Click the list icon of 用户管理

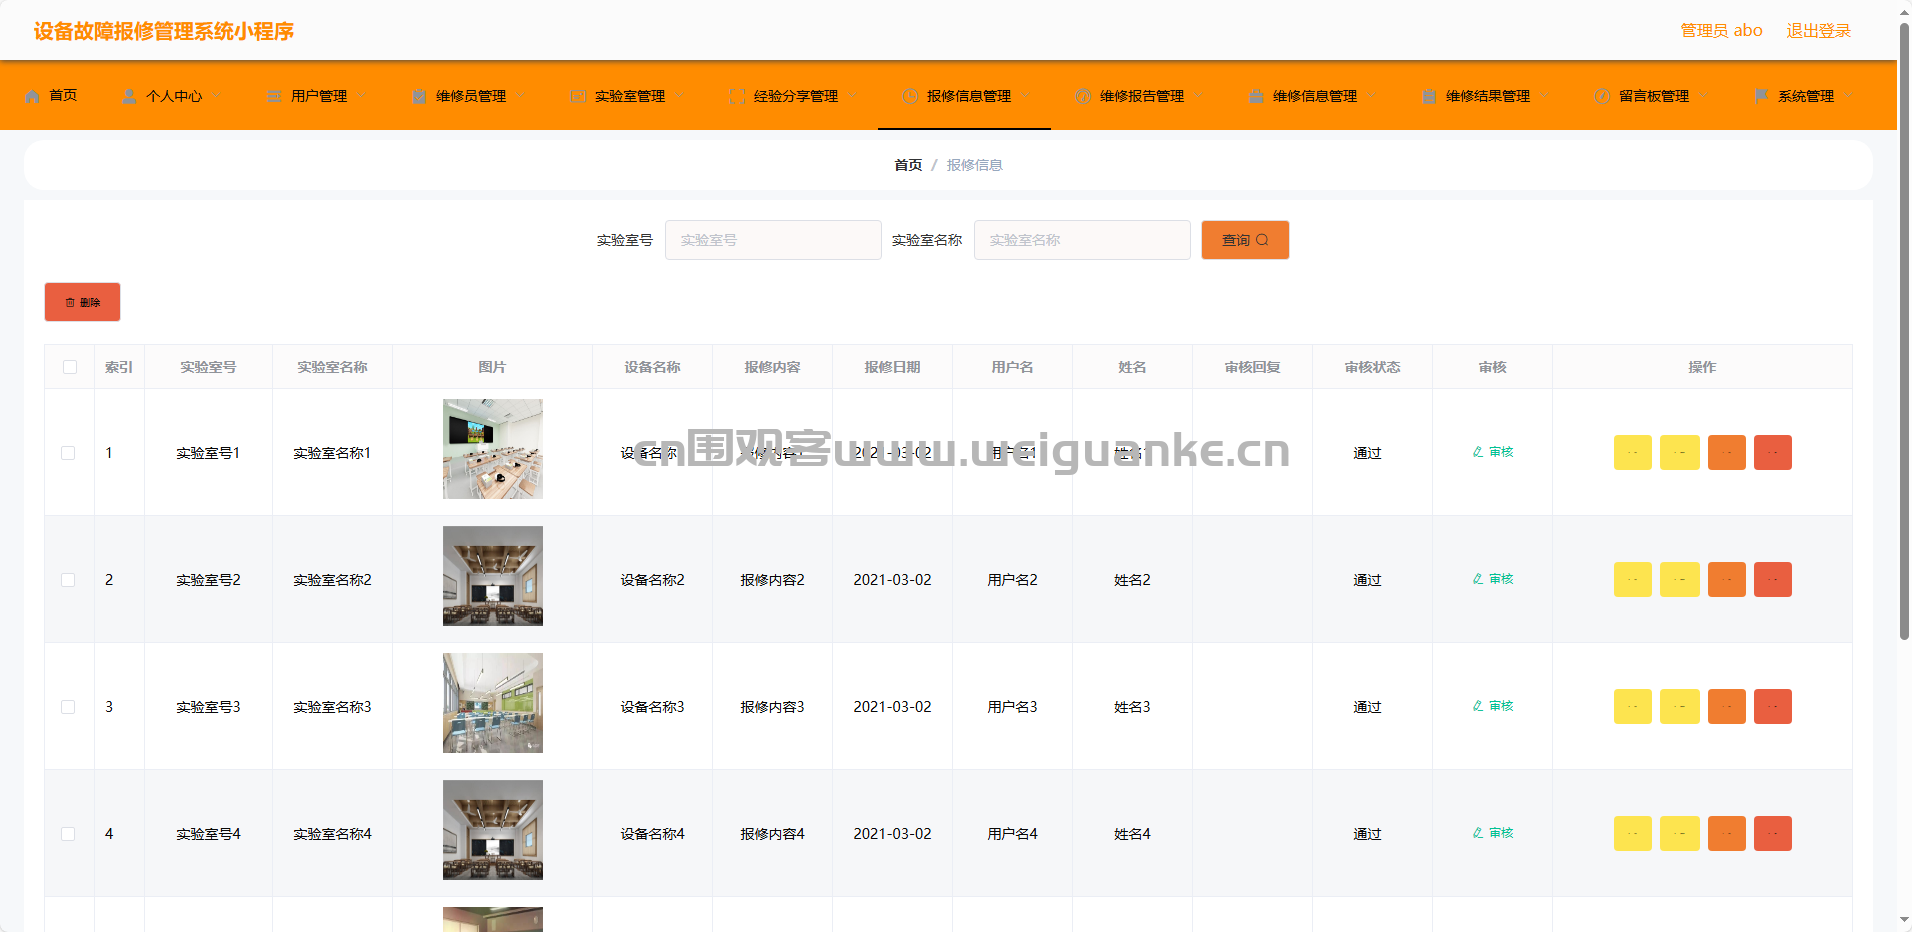click(274, 96)
